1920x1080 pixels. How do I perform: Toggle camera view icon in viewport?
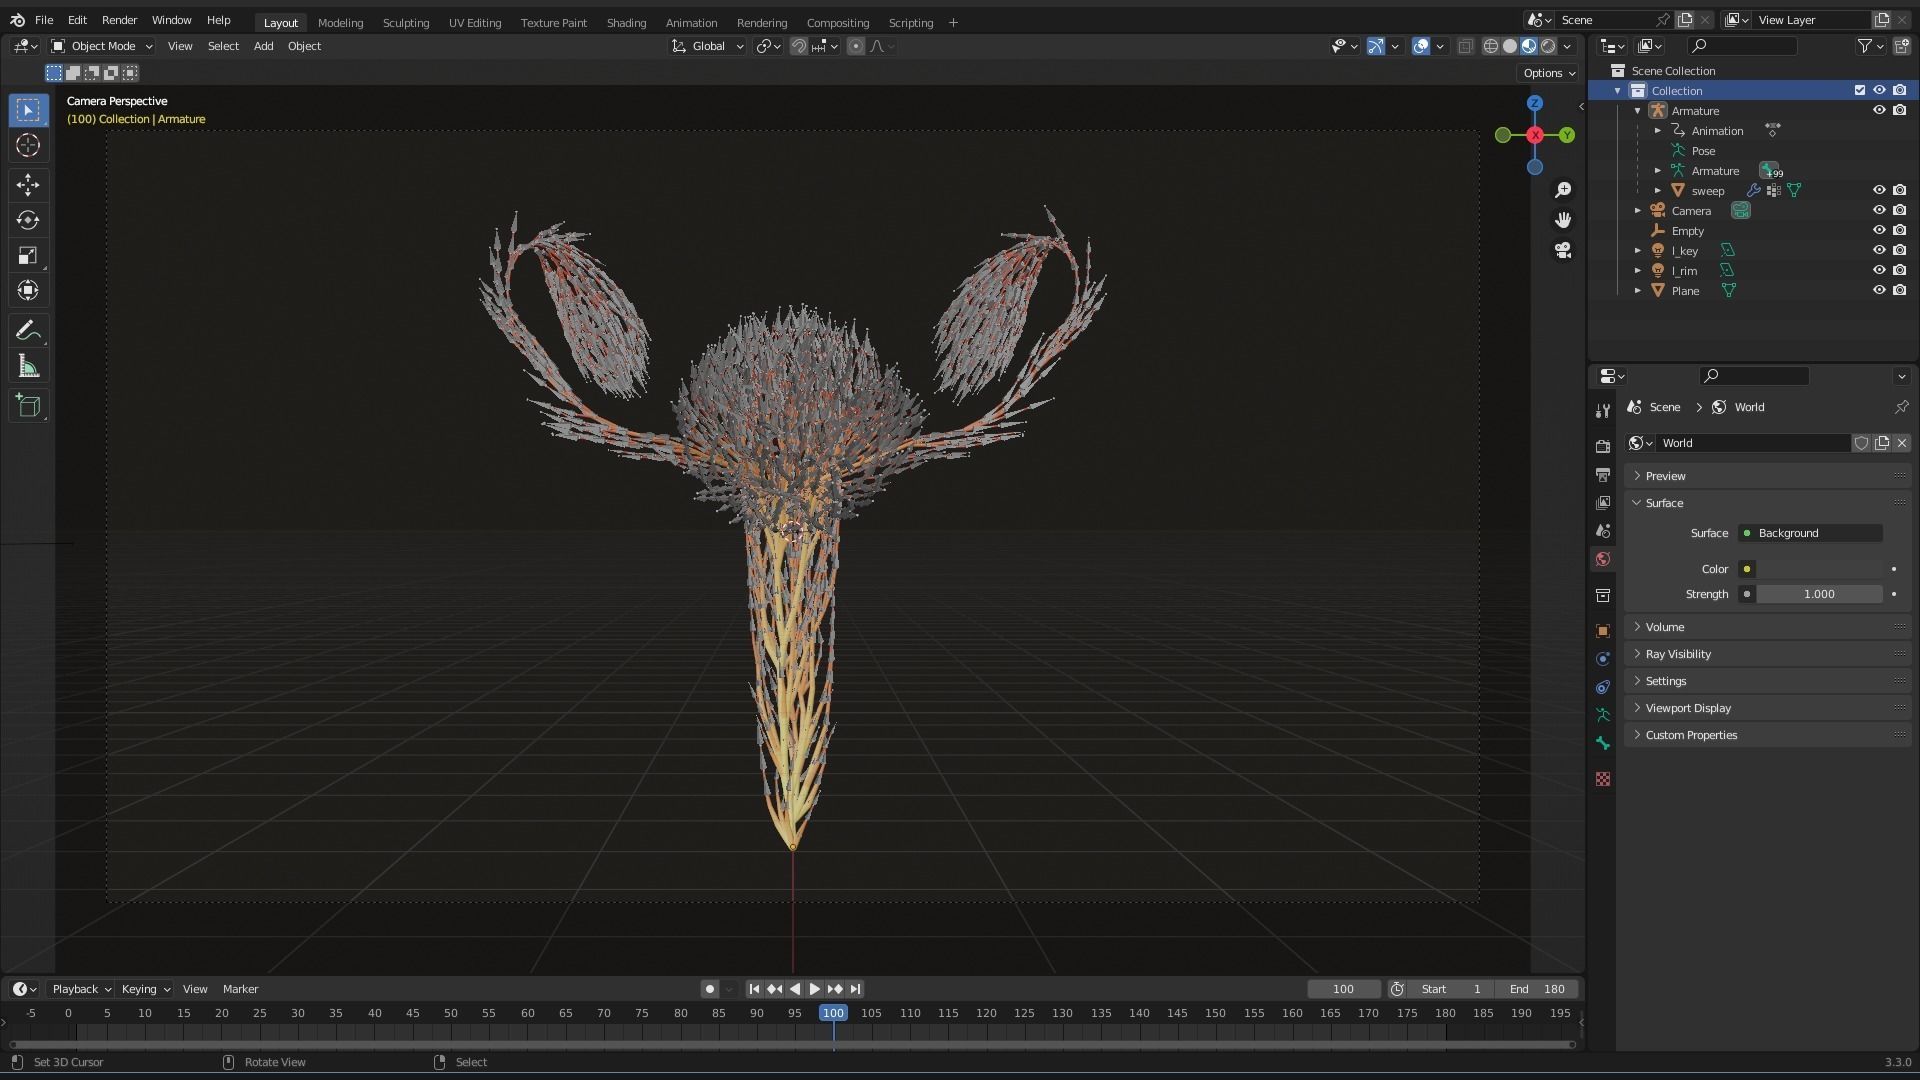tap(1563, 250)
